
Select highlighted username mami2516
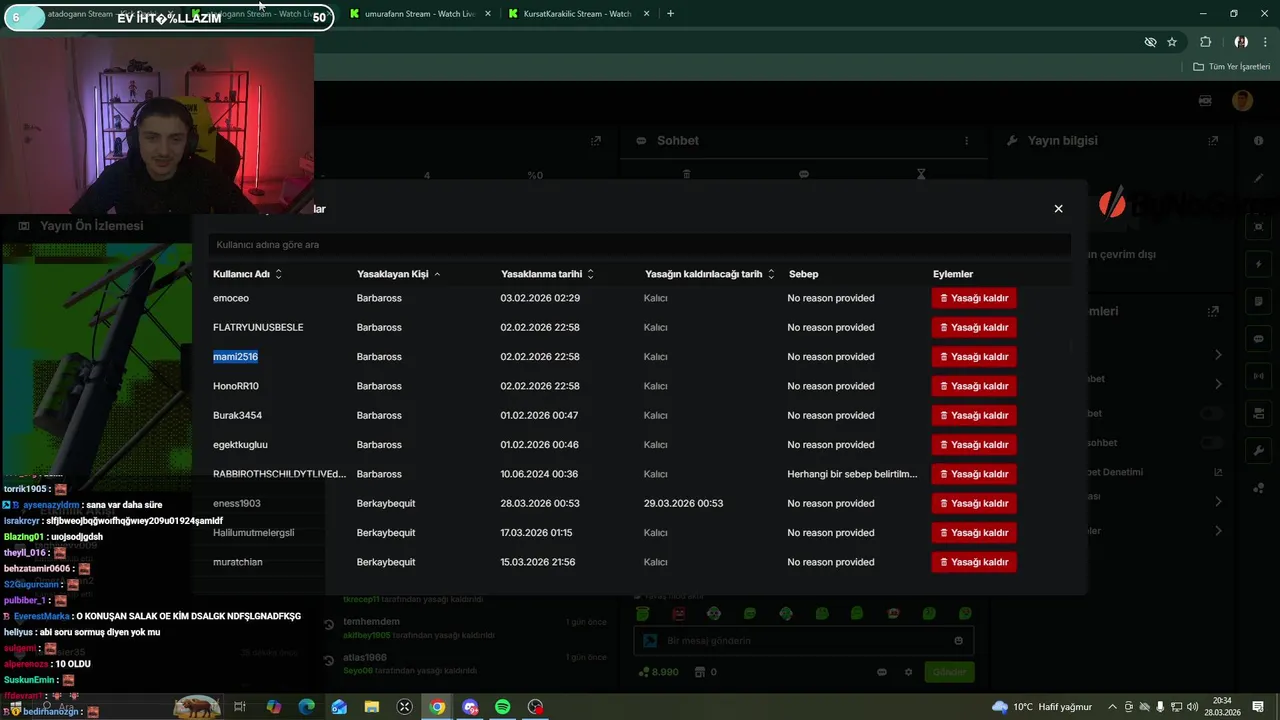tap(235, 357)
